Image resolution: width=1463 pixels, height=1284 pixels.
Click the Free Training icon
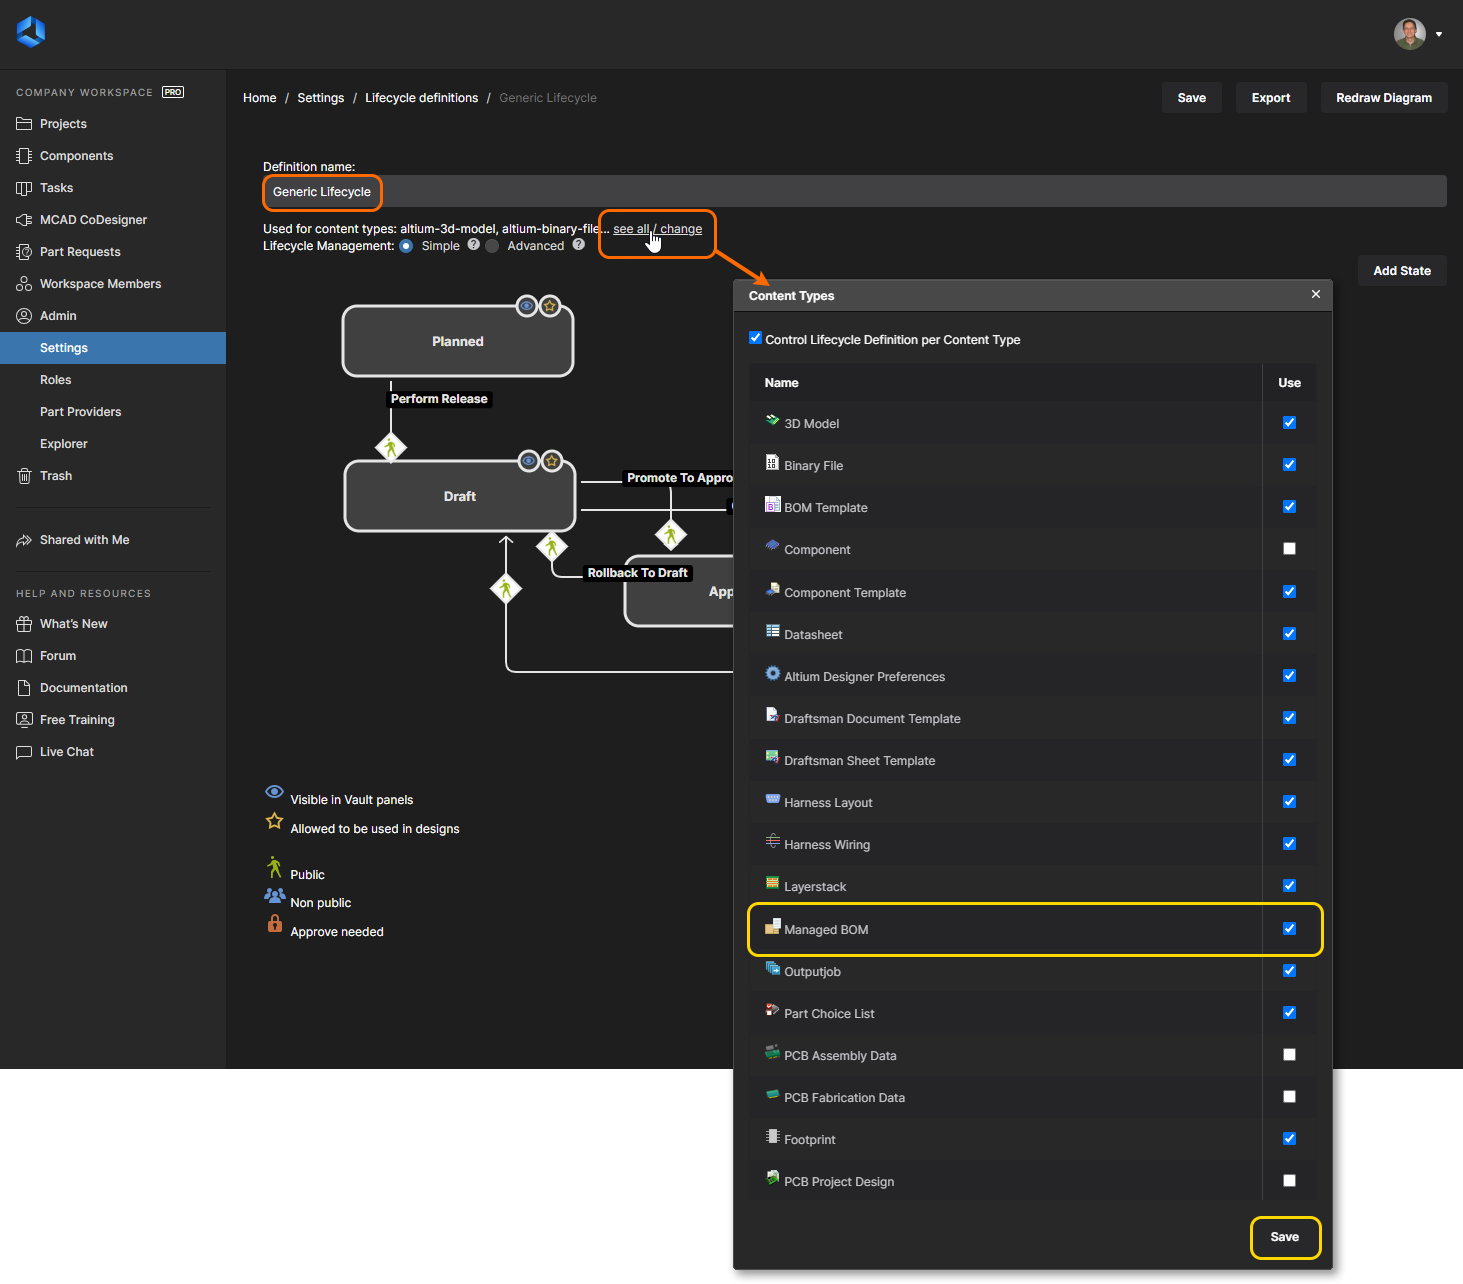[24, 720]
